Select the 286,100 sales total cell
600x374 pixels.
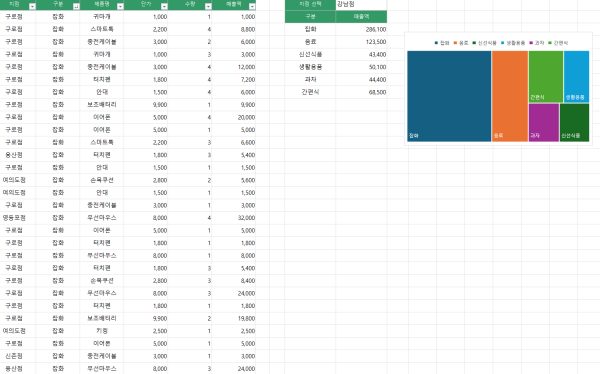click(x=361, y=29)
